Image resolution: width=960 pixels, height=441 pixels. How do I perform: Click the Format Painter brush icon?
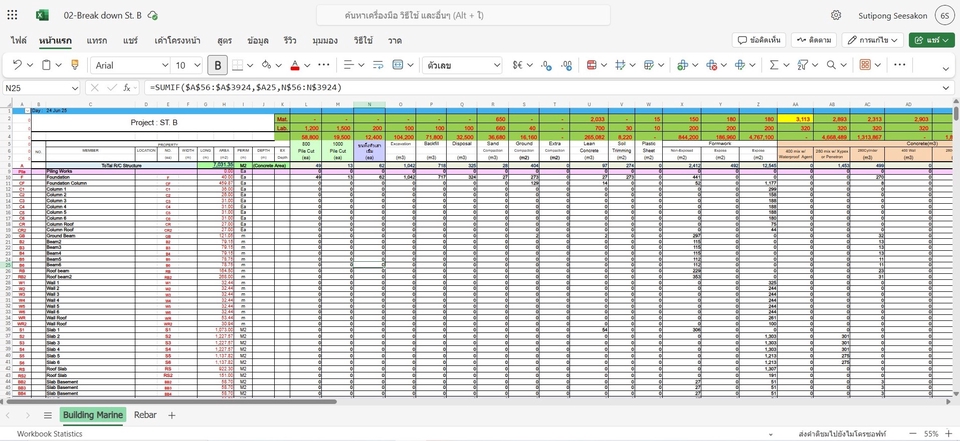76,65
